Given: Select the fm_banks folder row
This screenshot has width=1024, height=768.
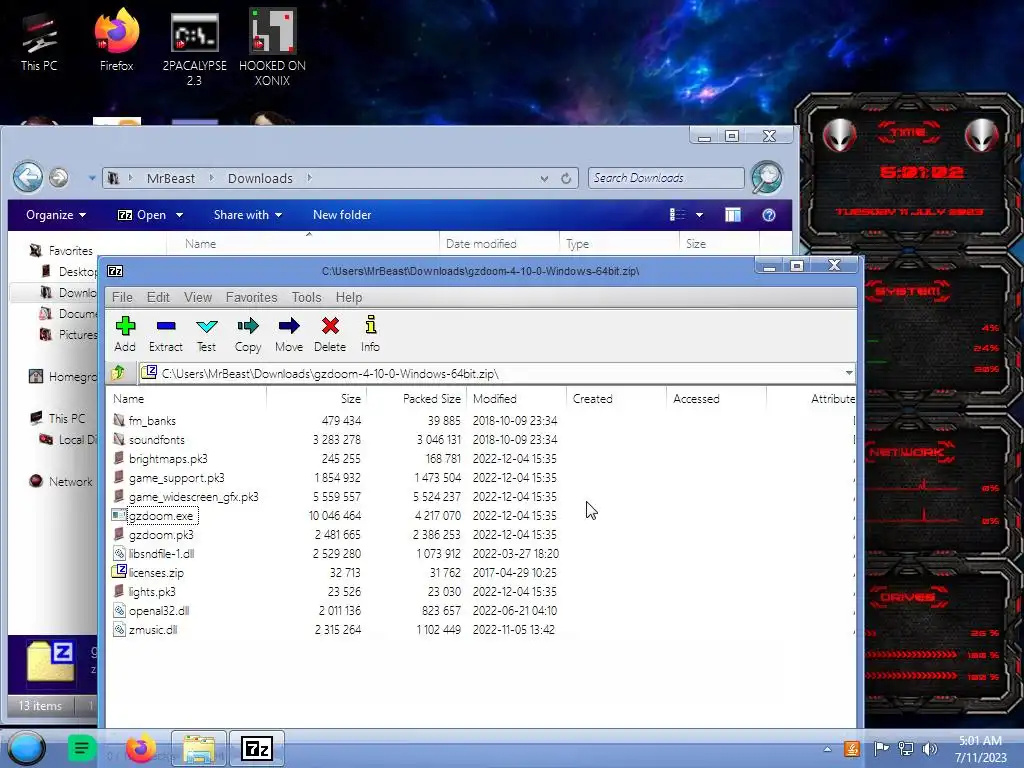Looking at the screenshot, I should click(x=152, y=421).
